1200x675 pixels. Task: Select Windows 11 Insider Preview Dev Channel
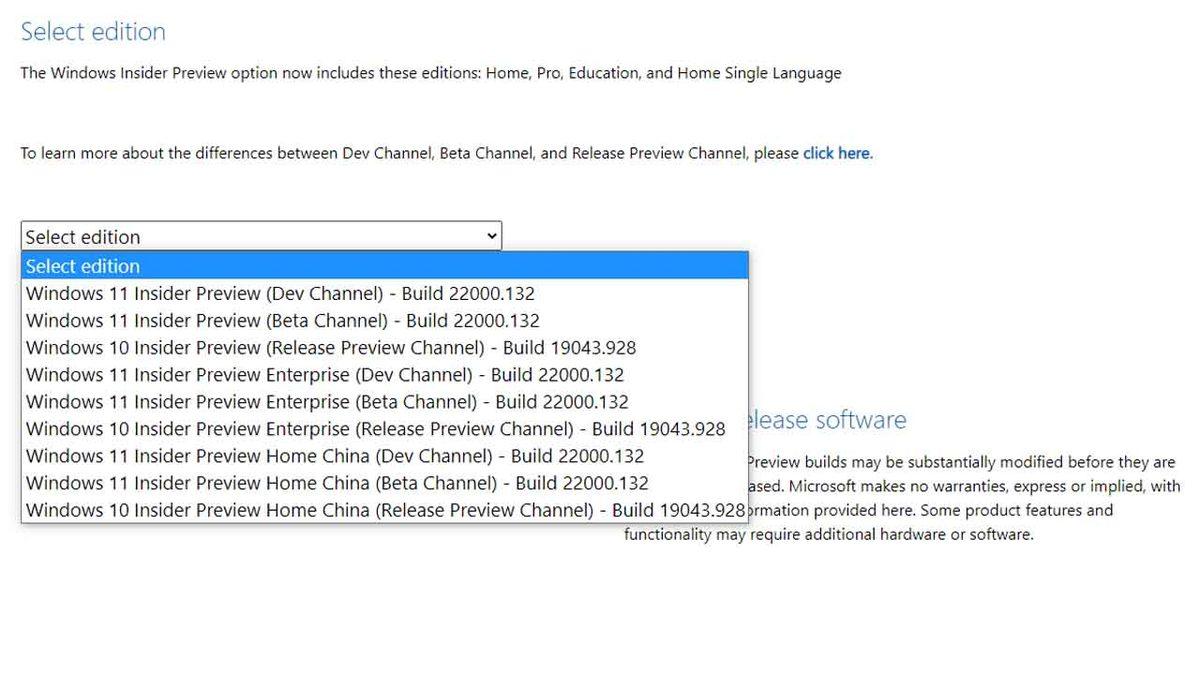(280, 293)
